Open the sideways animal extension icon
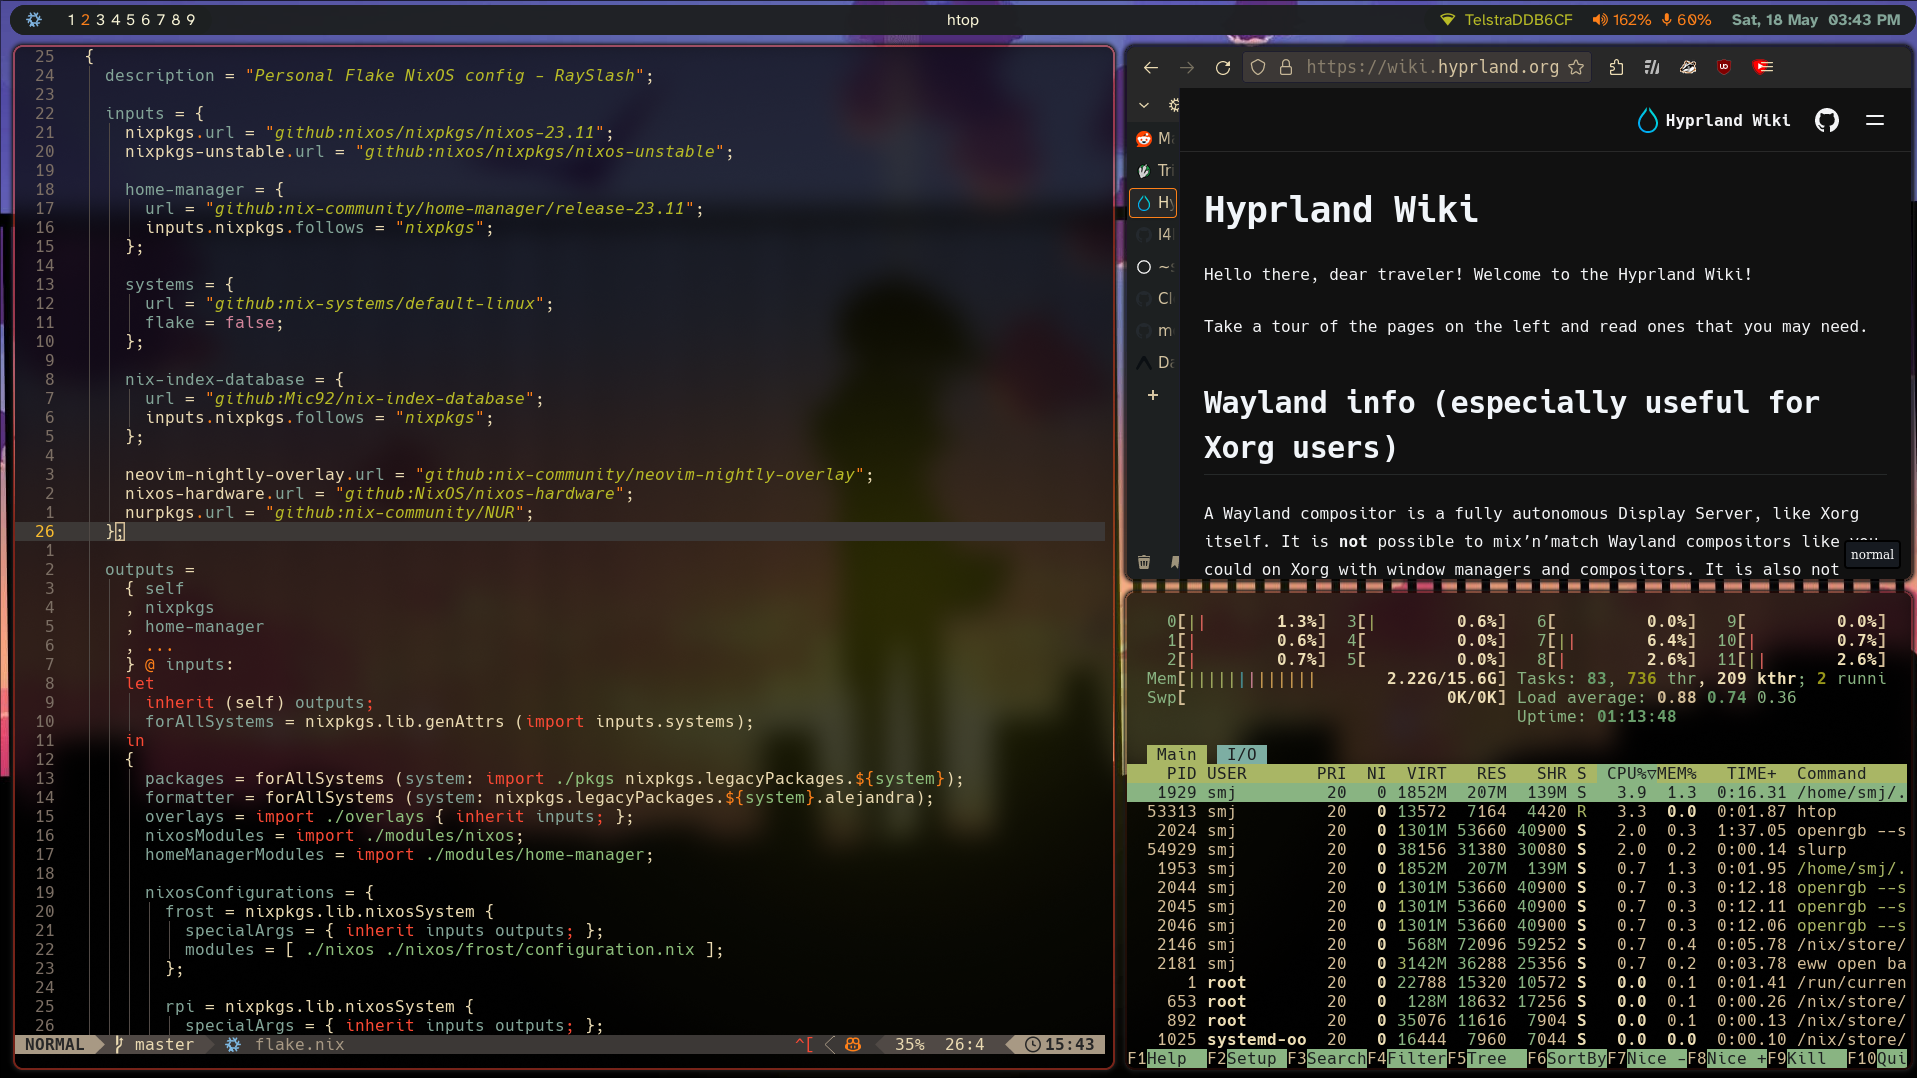1917x1078 pixels. tap(1688, 67)
